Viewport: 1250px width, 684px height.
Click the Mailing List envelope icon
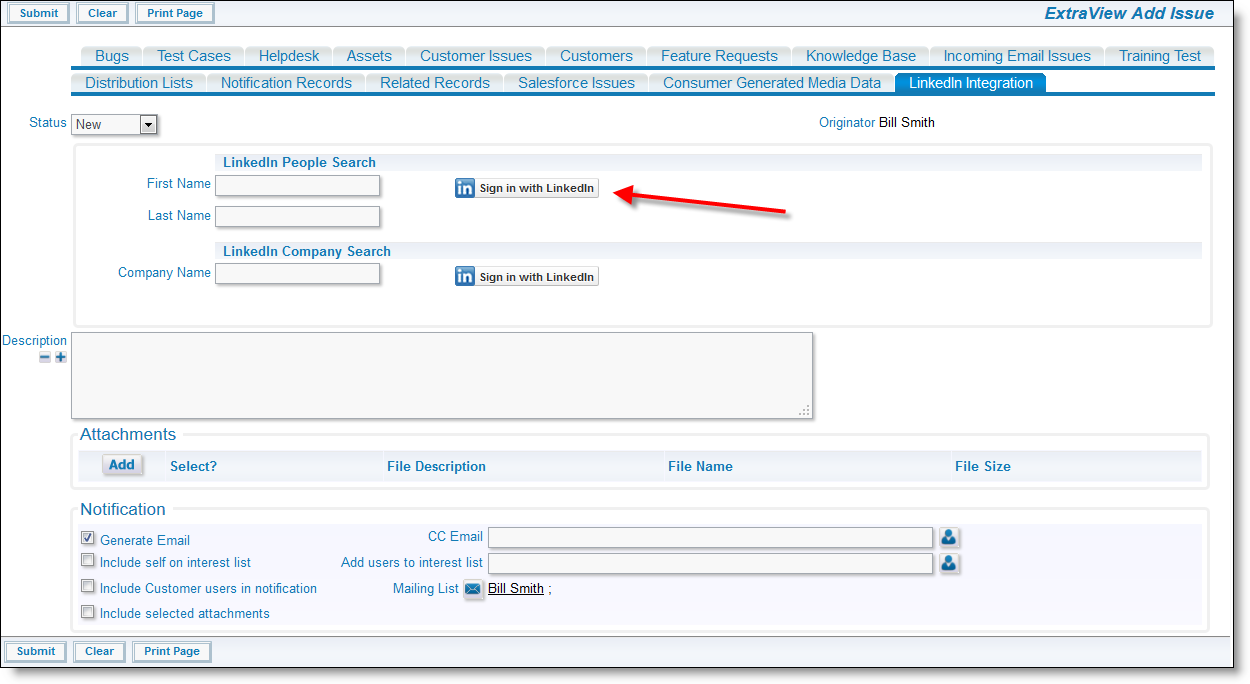coord(473,589)
